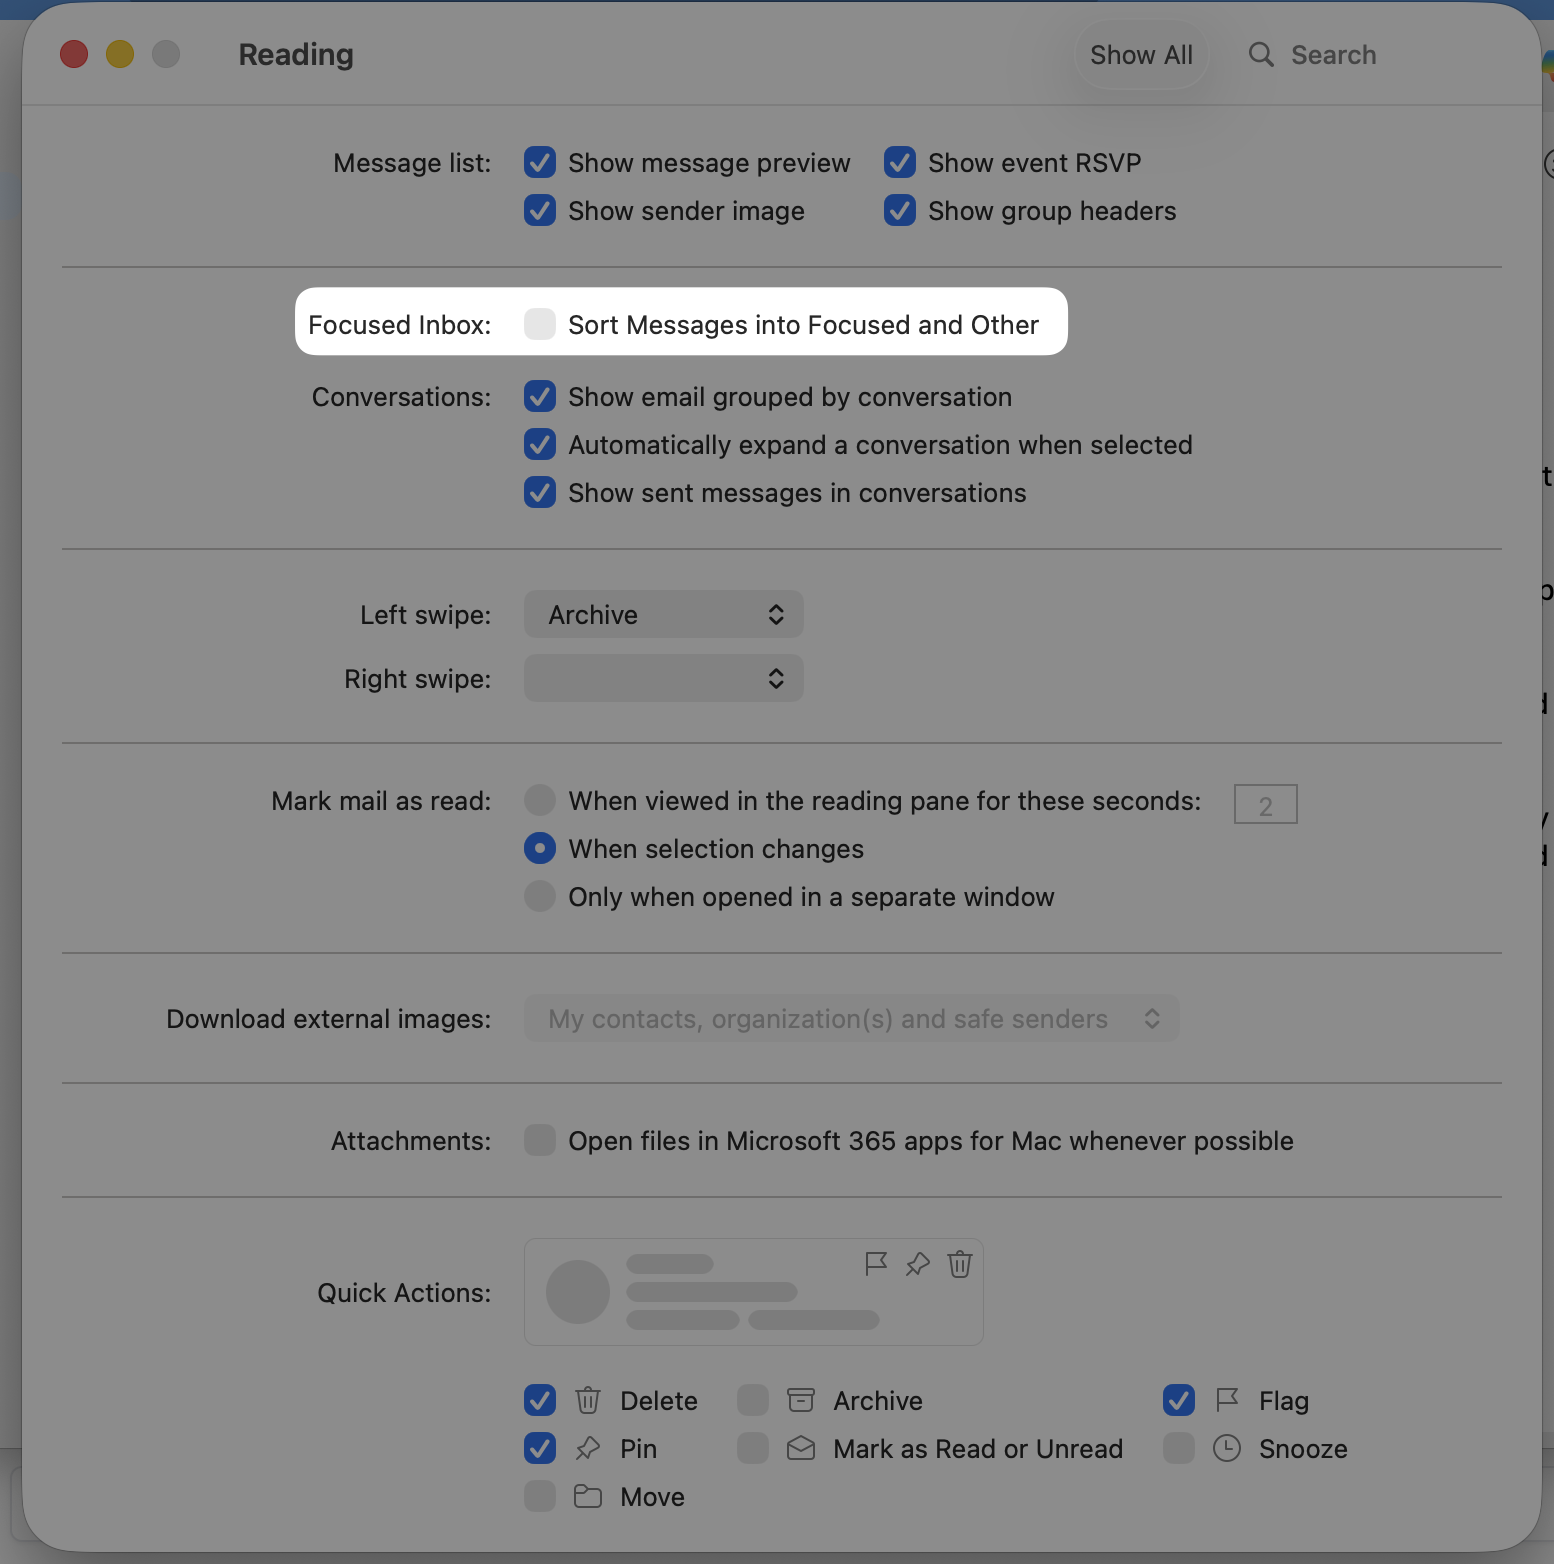Disable Show email grouped by conversation
Viewport: 1554px width, 1564px height.
540,396
